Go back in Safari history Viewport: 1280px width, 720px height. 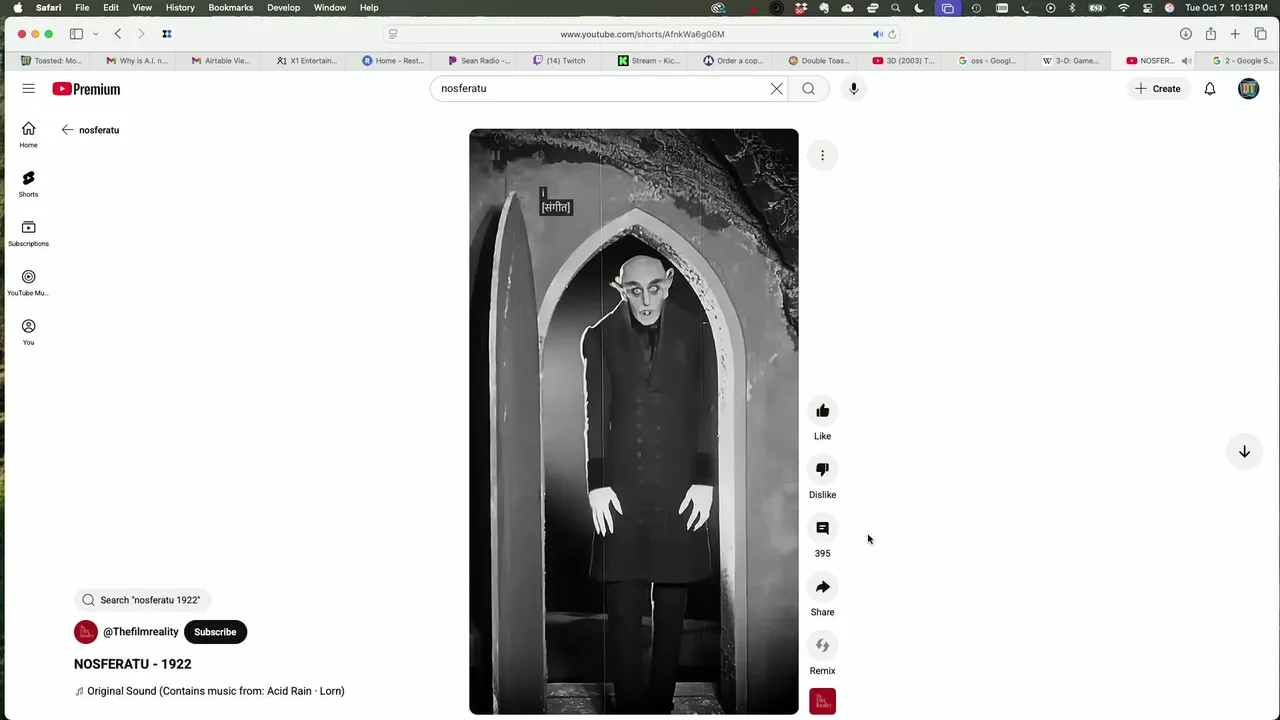[x=117, y=34]
